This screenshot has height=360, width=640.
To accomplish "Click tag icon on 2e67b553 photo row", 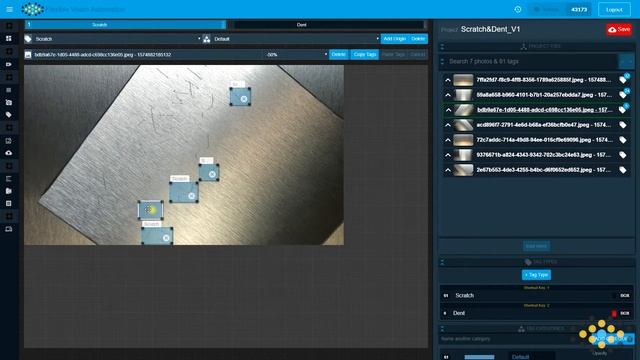I will tap(623, 170).
